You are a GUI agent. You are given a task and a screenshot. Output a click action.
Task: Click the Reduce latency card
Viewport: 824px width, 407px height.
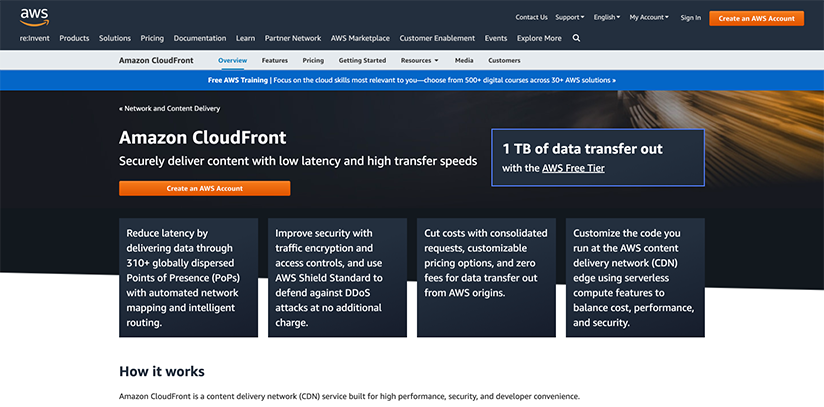coord(189,278)
